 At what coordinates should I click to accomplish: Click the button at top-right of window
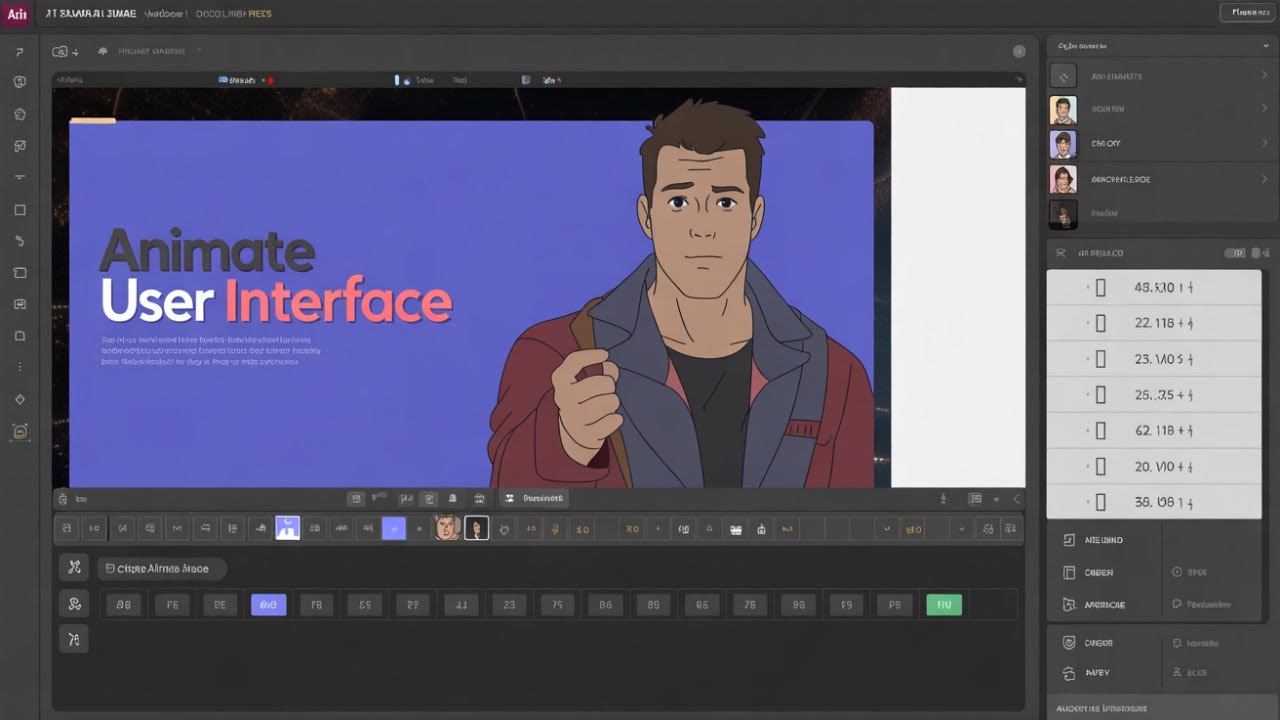pos(1247,13)
